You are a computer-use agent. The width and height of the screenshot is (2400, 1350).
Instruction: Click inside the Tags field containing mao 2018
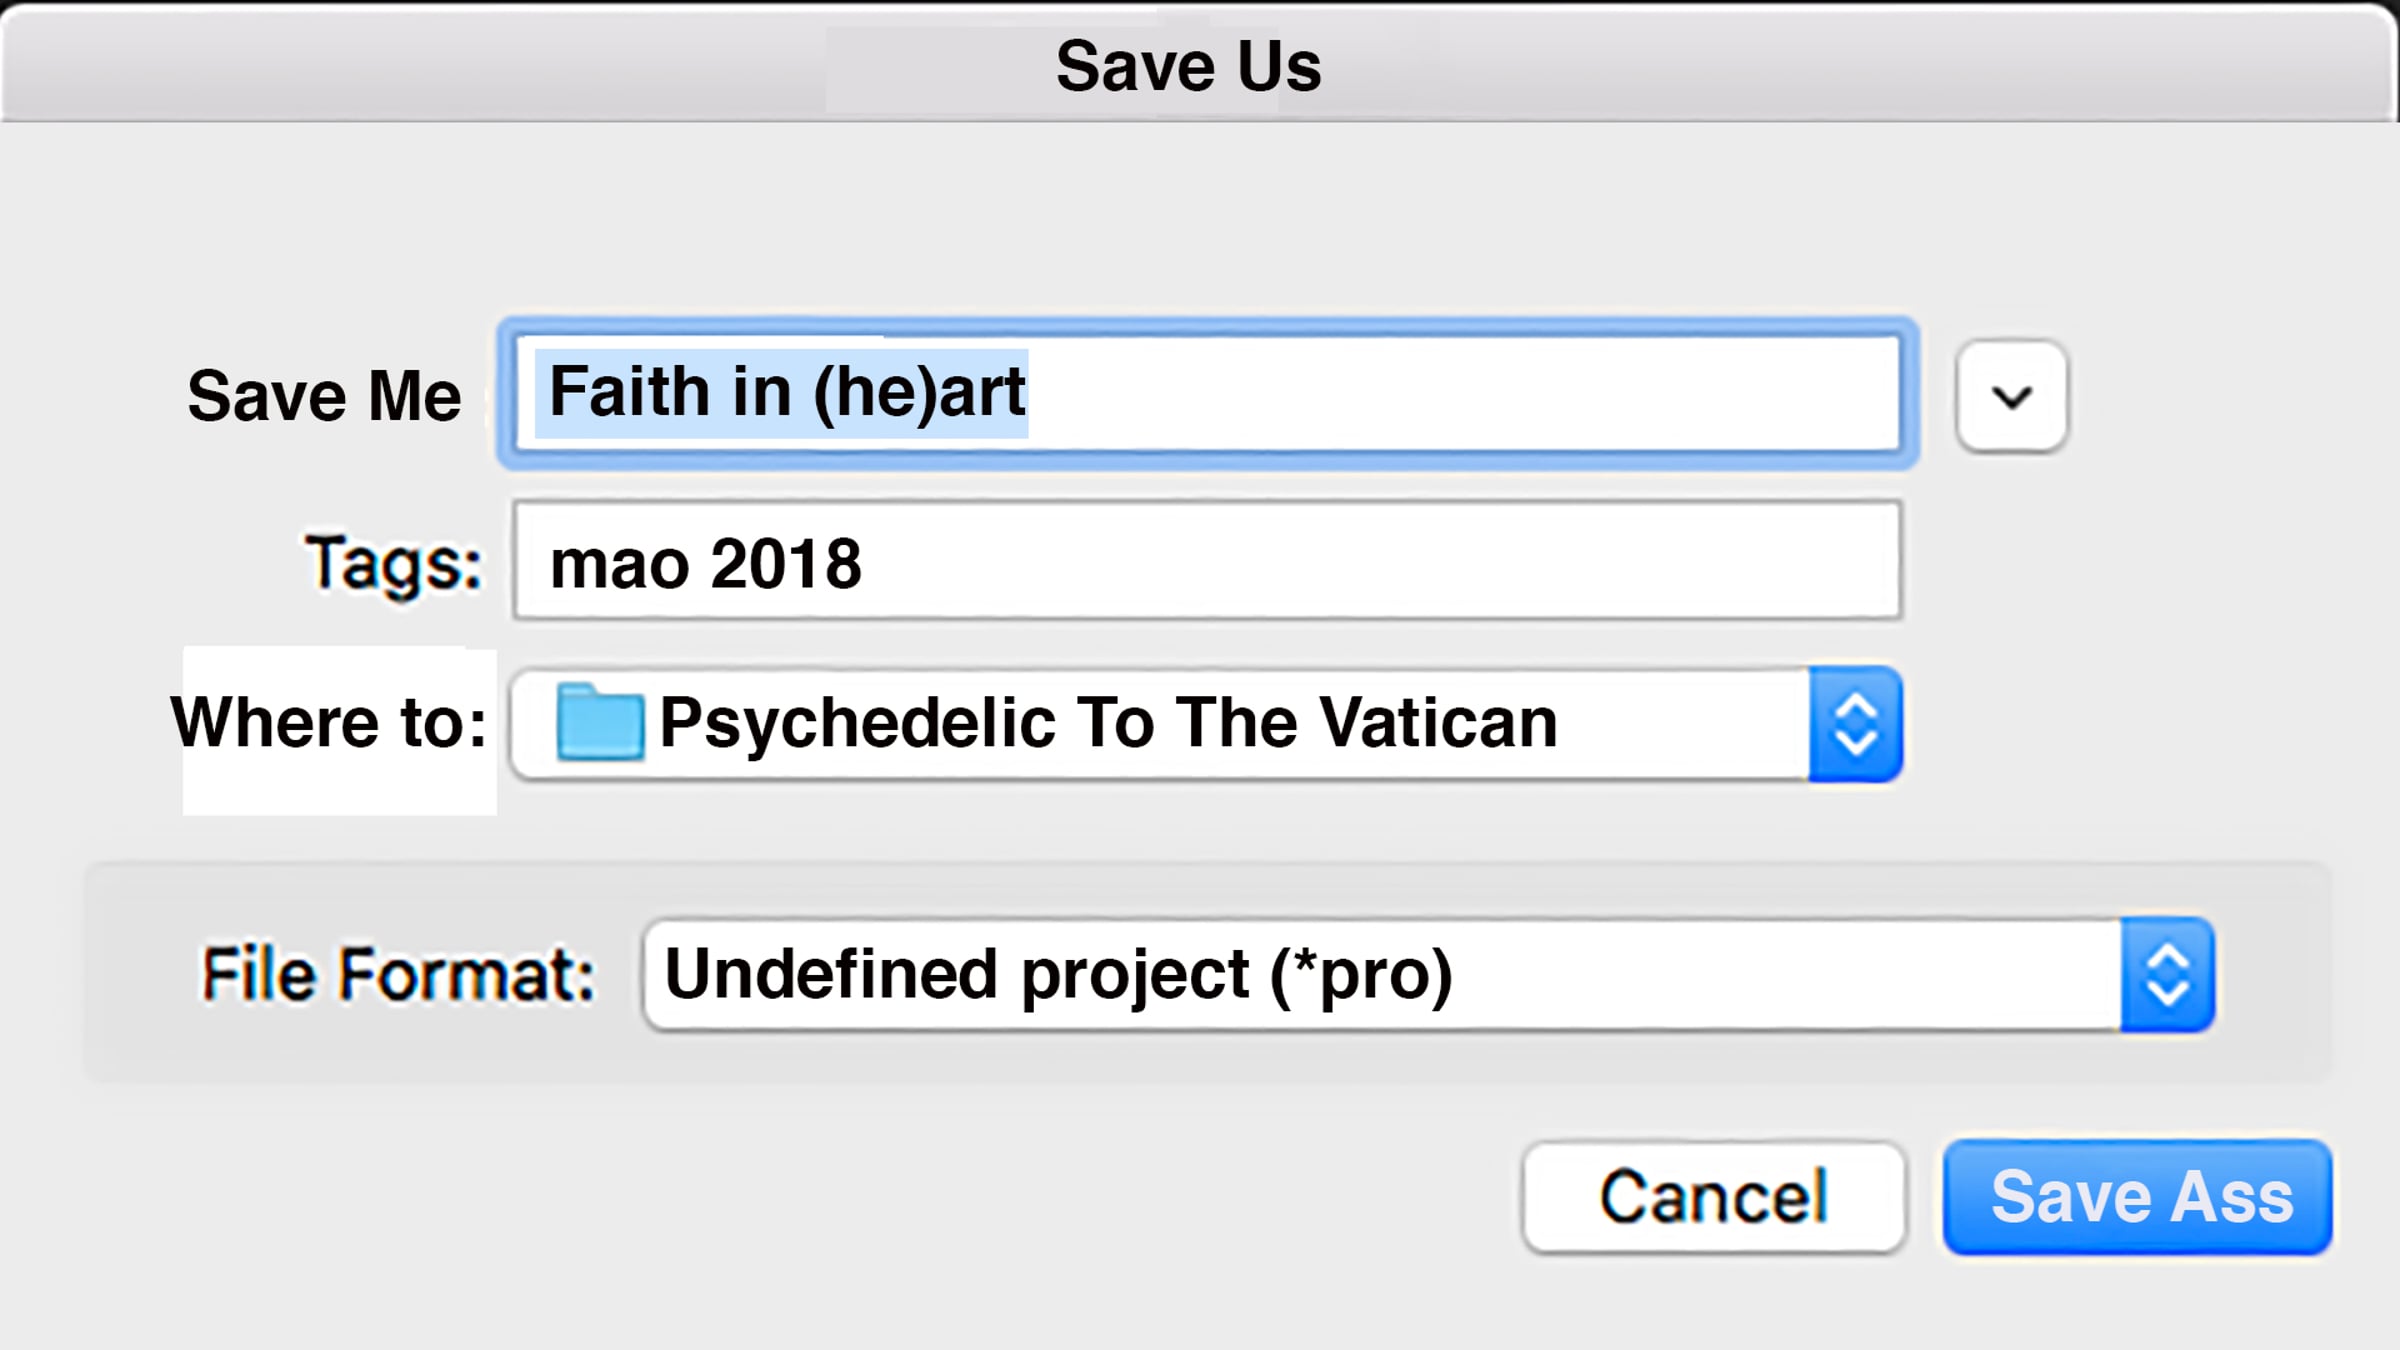point(1207,561)
